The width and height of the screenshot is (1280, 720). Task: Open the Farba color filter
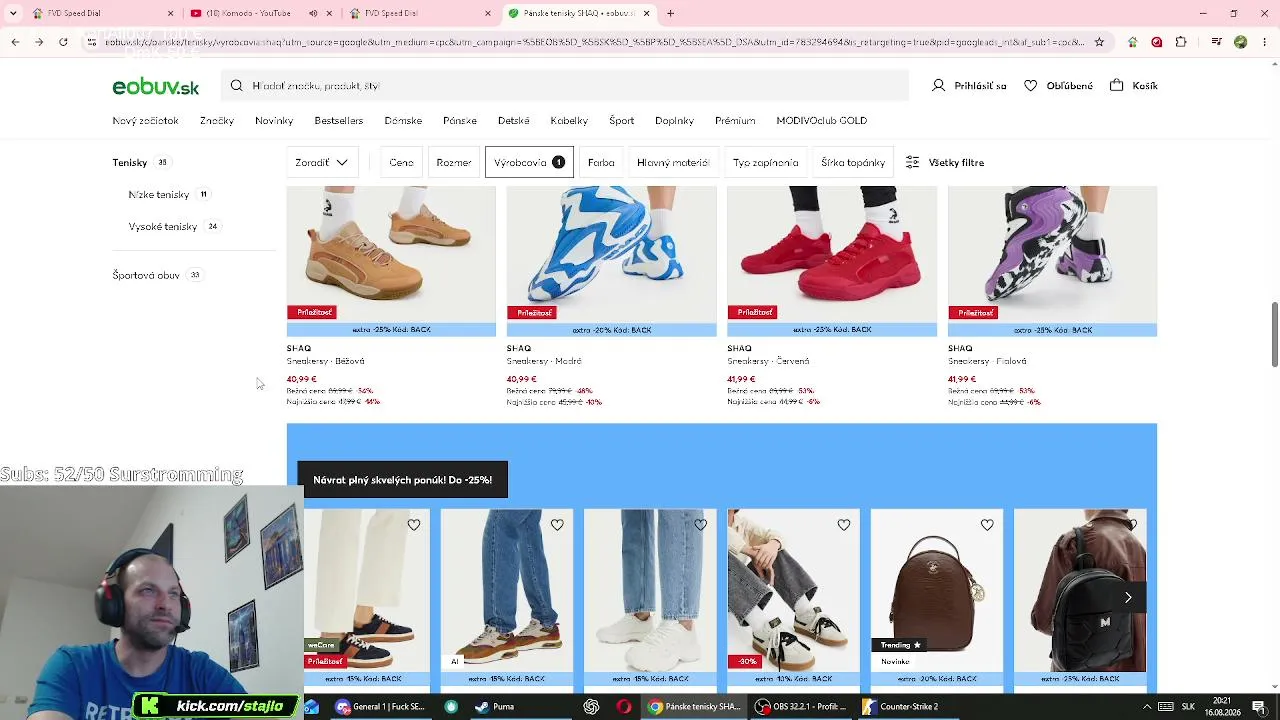click(x=601, y=162)
